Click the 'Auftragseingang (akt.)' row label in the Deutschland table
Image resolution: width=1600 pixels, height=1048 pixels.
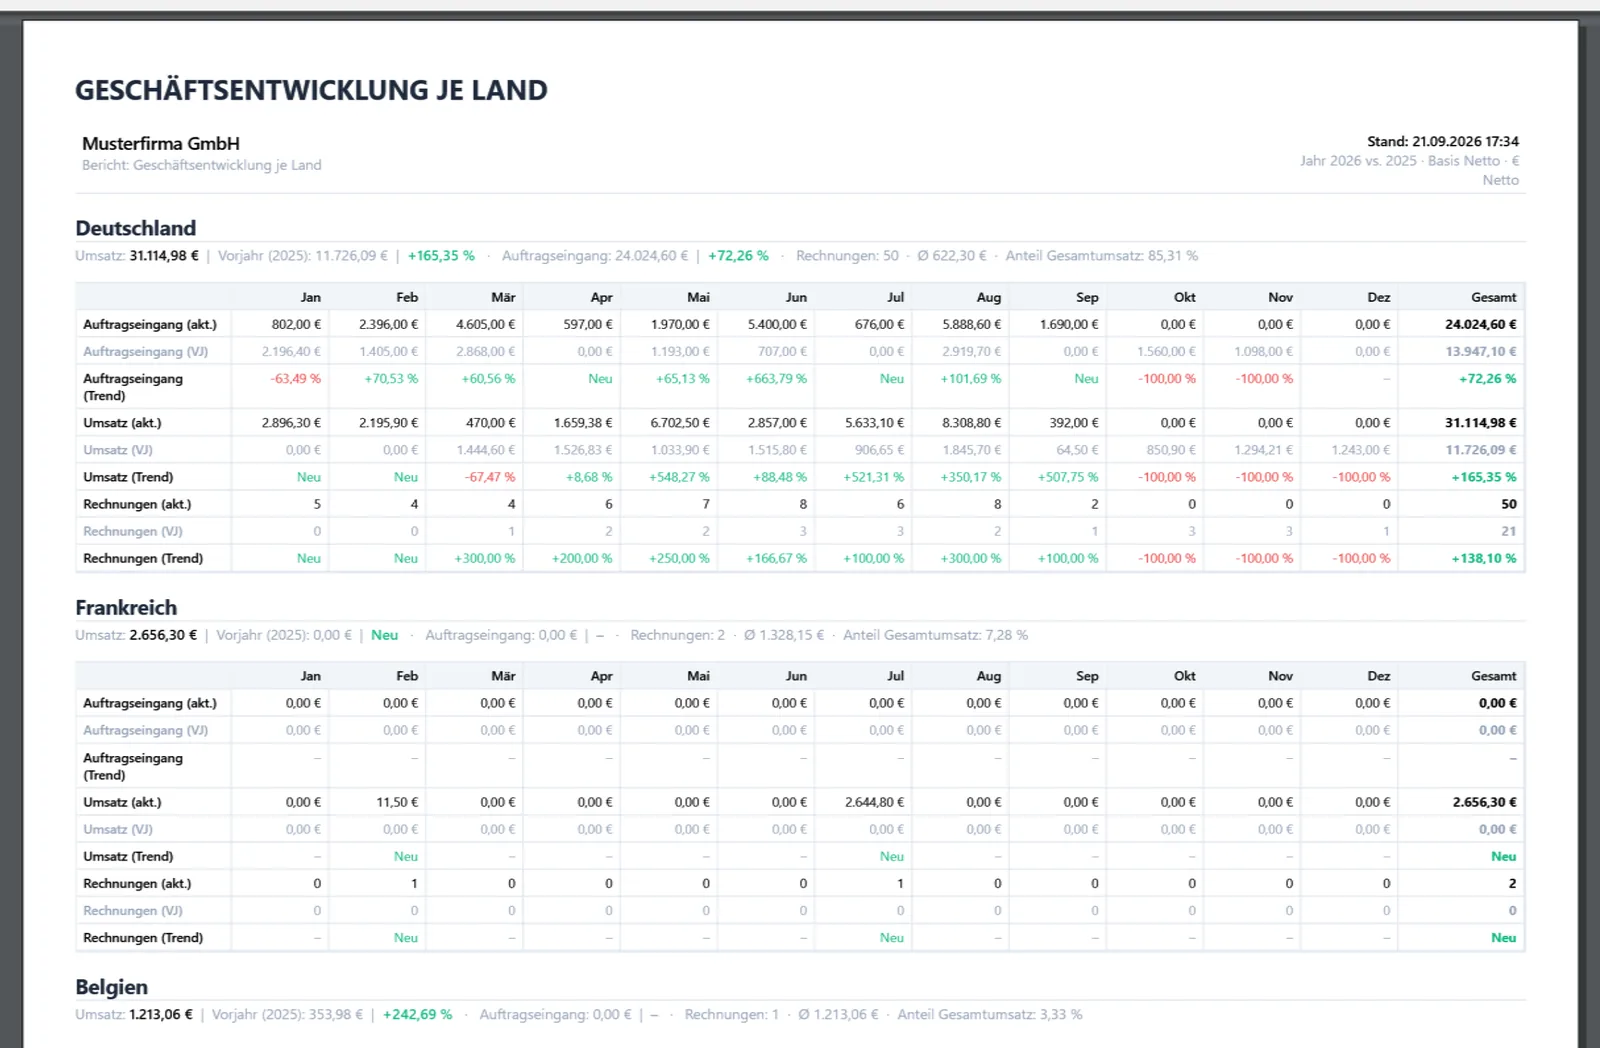tap(150, 324)
